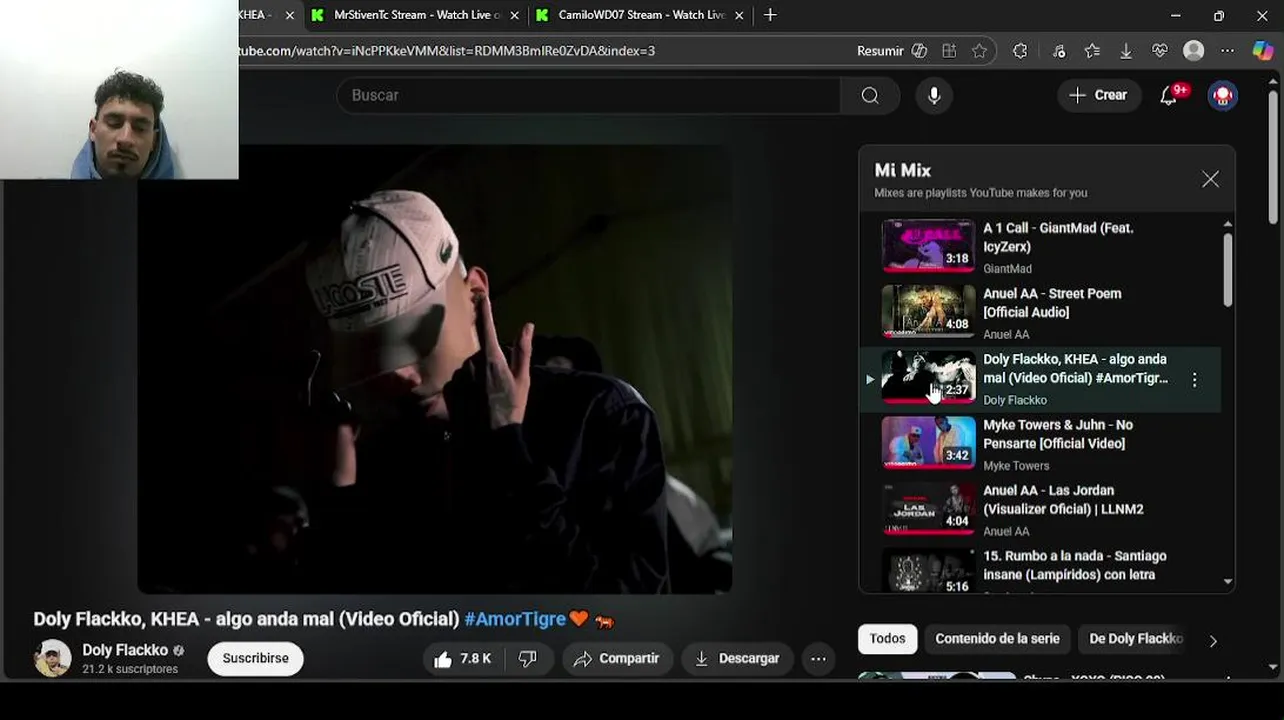Open the media control music icon

coord(1059,51)
